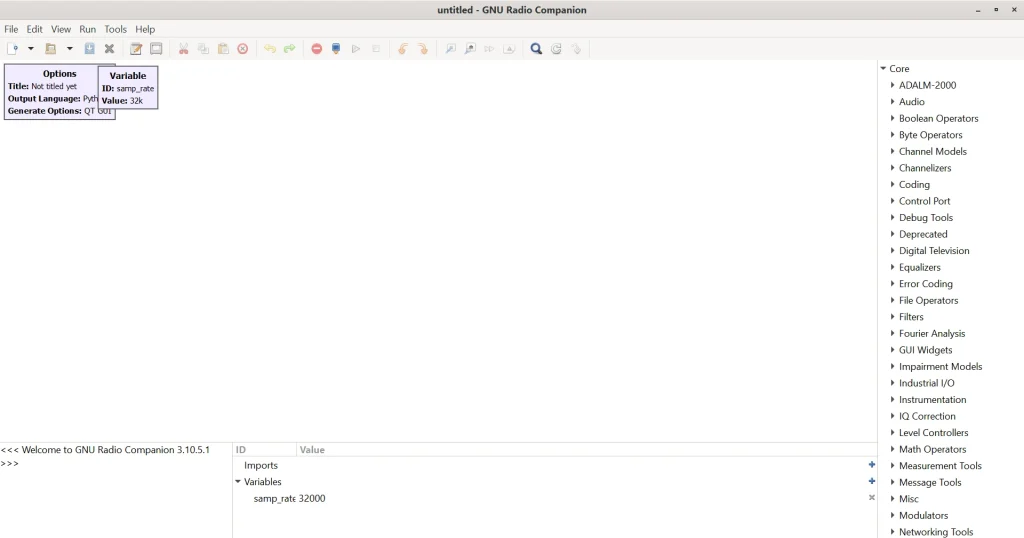Kill the running flow graph
Image resolution: width=1024 pixels, height=538 pixels.
[376, 49]
